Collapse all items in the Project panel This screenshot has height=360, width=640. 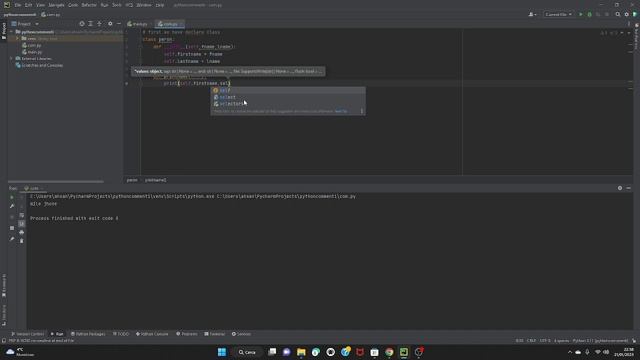[x=99, y=24]
